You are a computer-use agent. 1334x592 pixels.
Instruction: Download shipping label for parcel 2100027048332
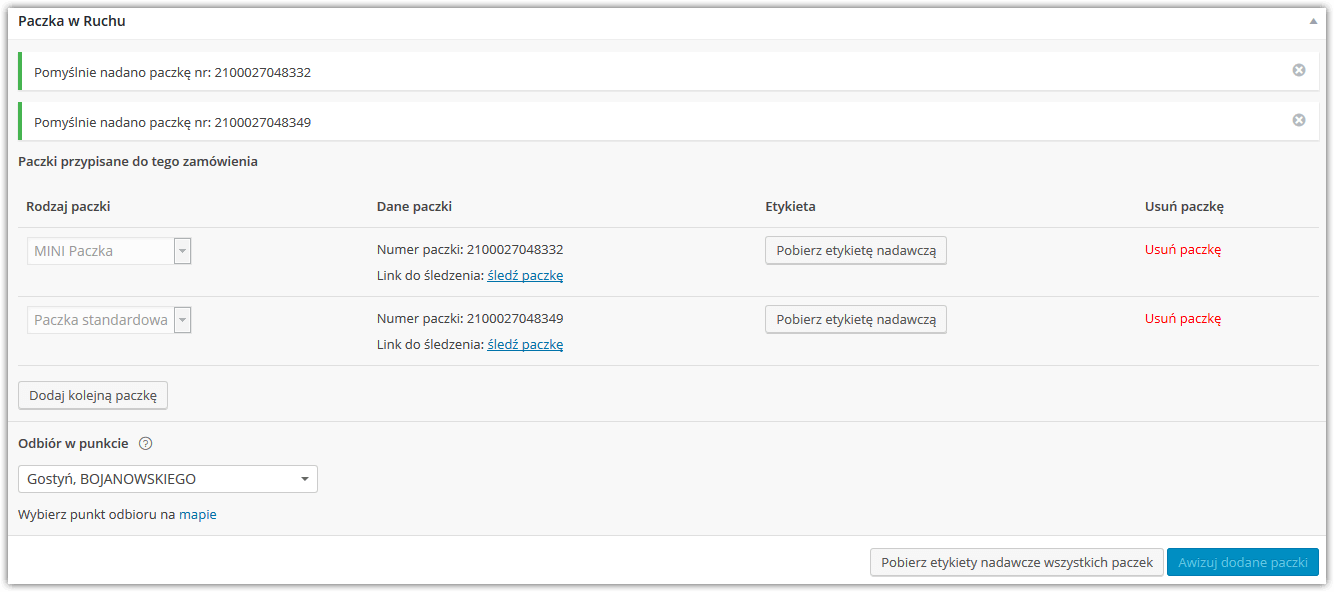click(x=856, y=250)
